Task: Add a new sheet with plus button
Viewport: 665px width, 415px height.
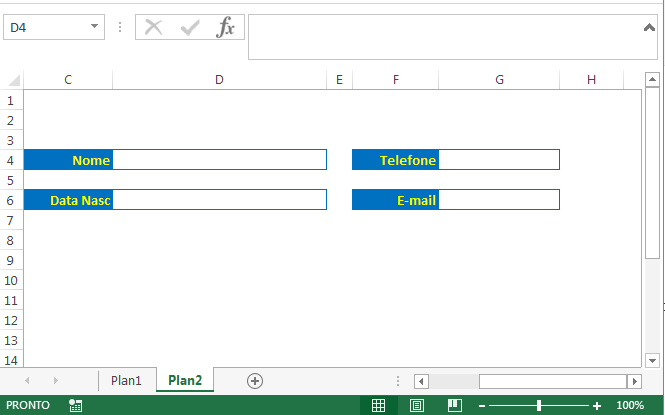Action: tap(255, 380)
